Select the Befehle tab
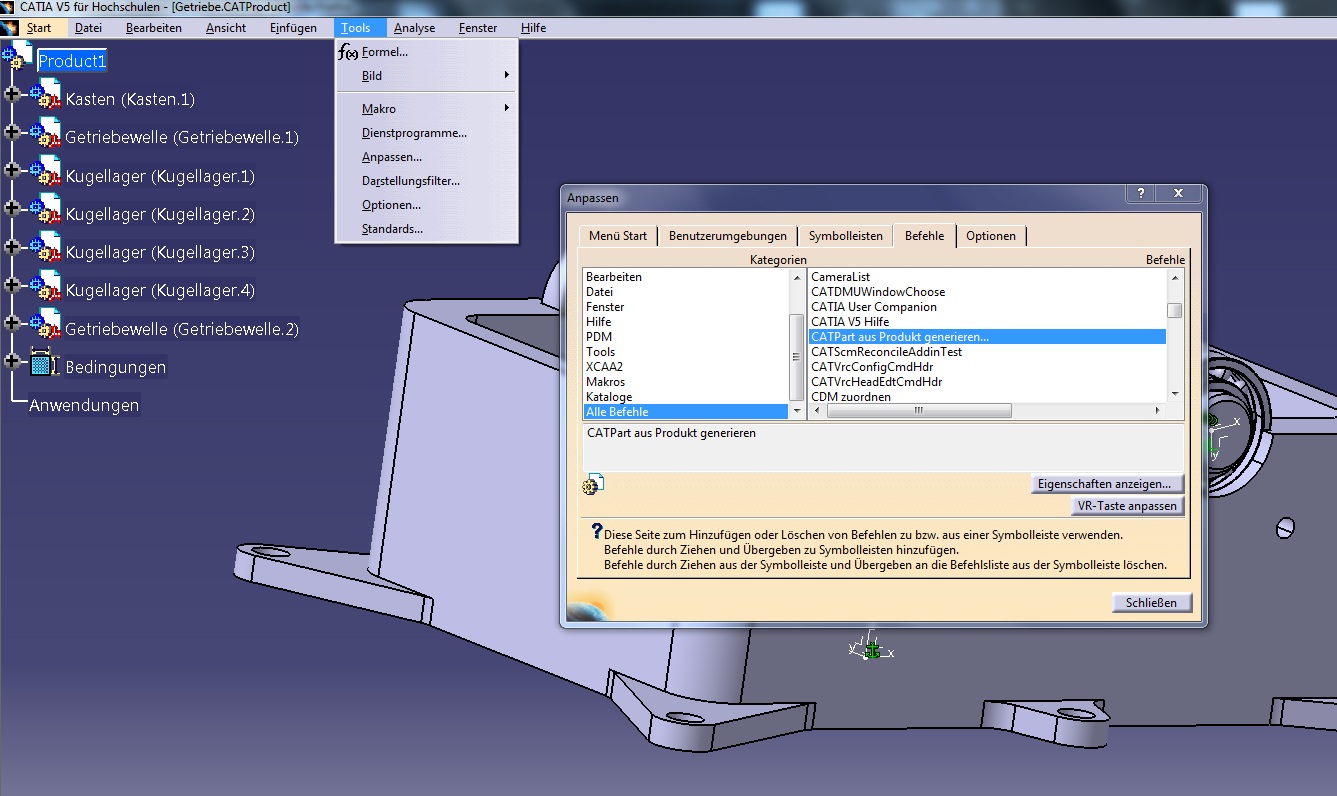 coord(924,236)
